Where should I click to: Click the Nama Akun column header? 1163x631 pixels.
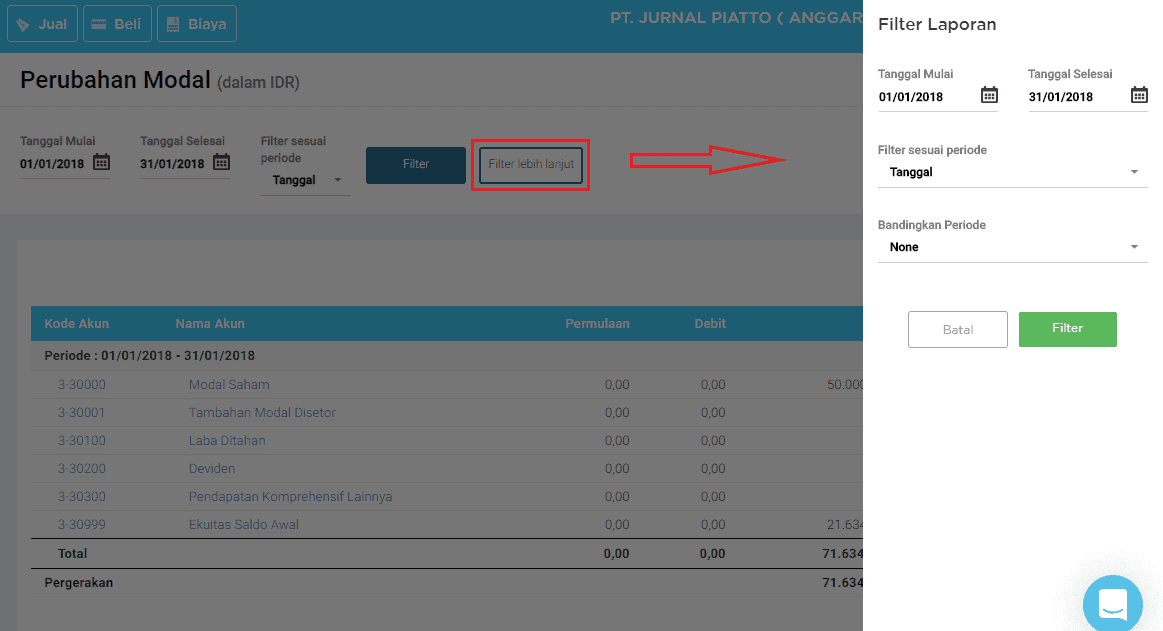(x=210, y=323)
